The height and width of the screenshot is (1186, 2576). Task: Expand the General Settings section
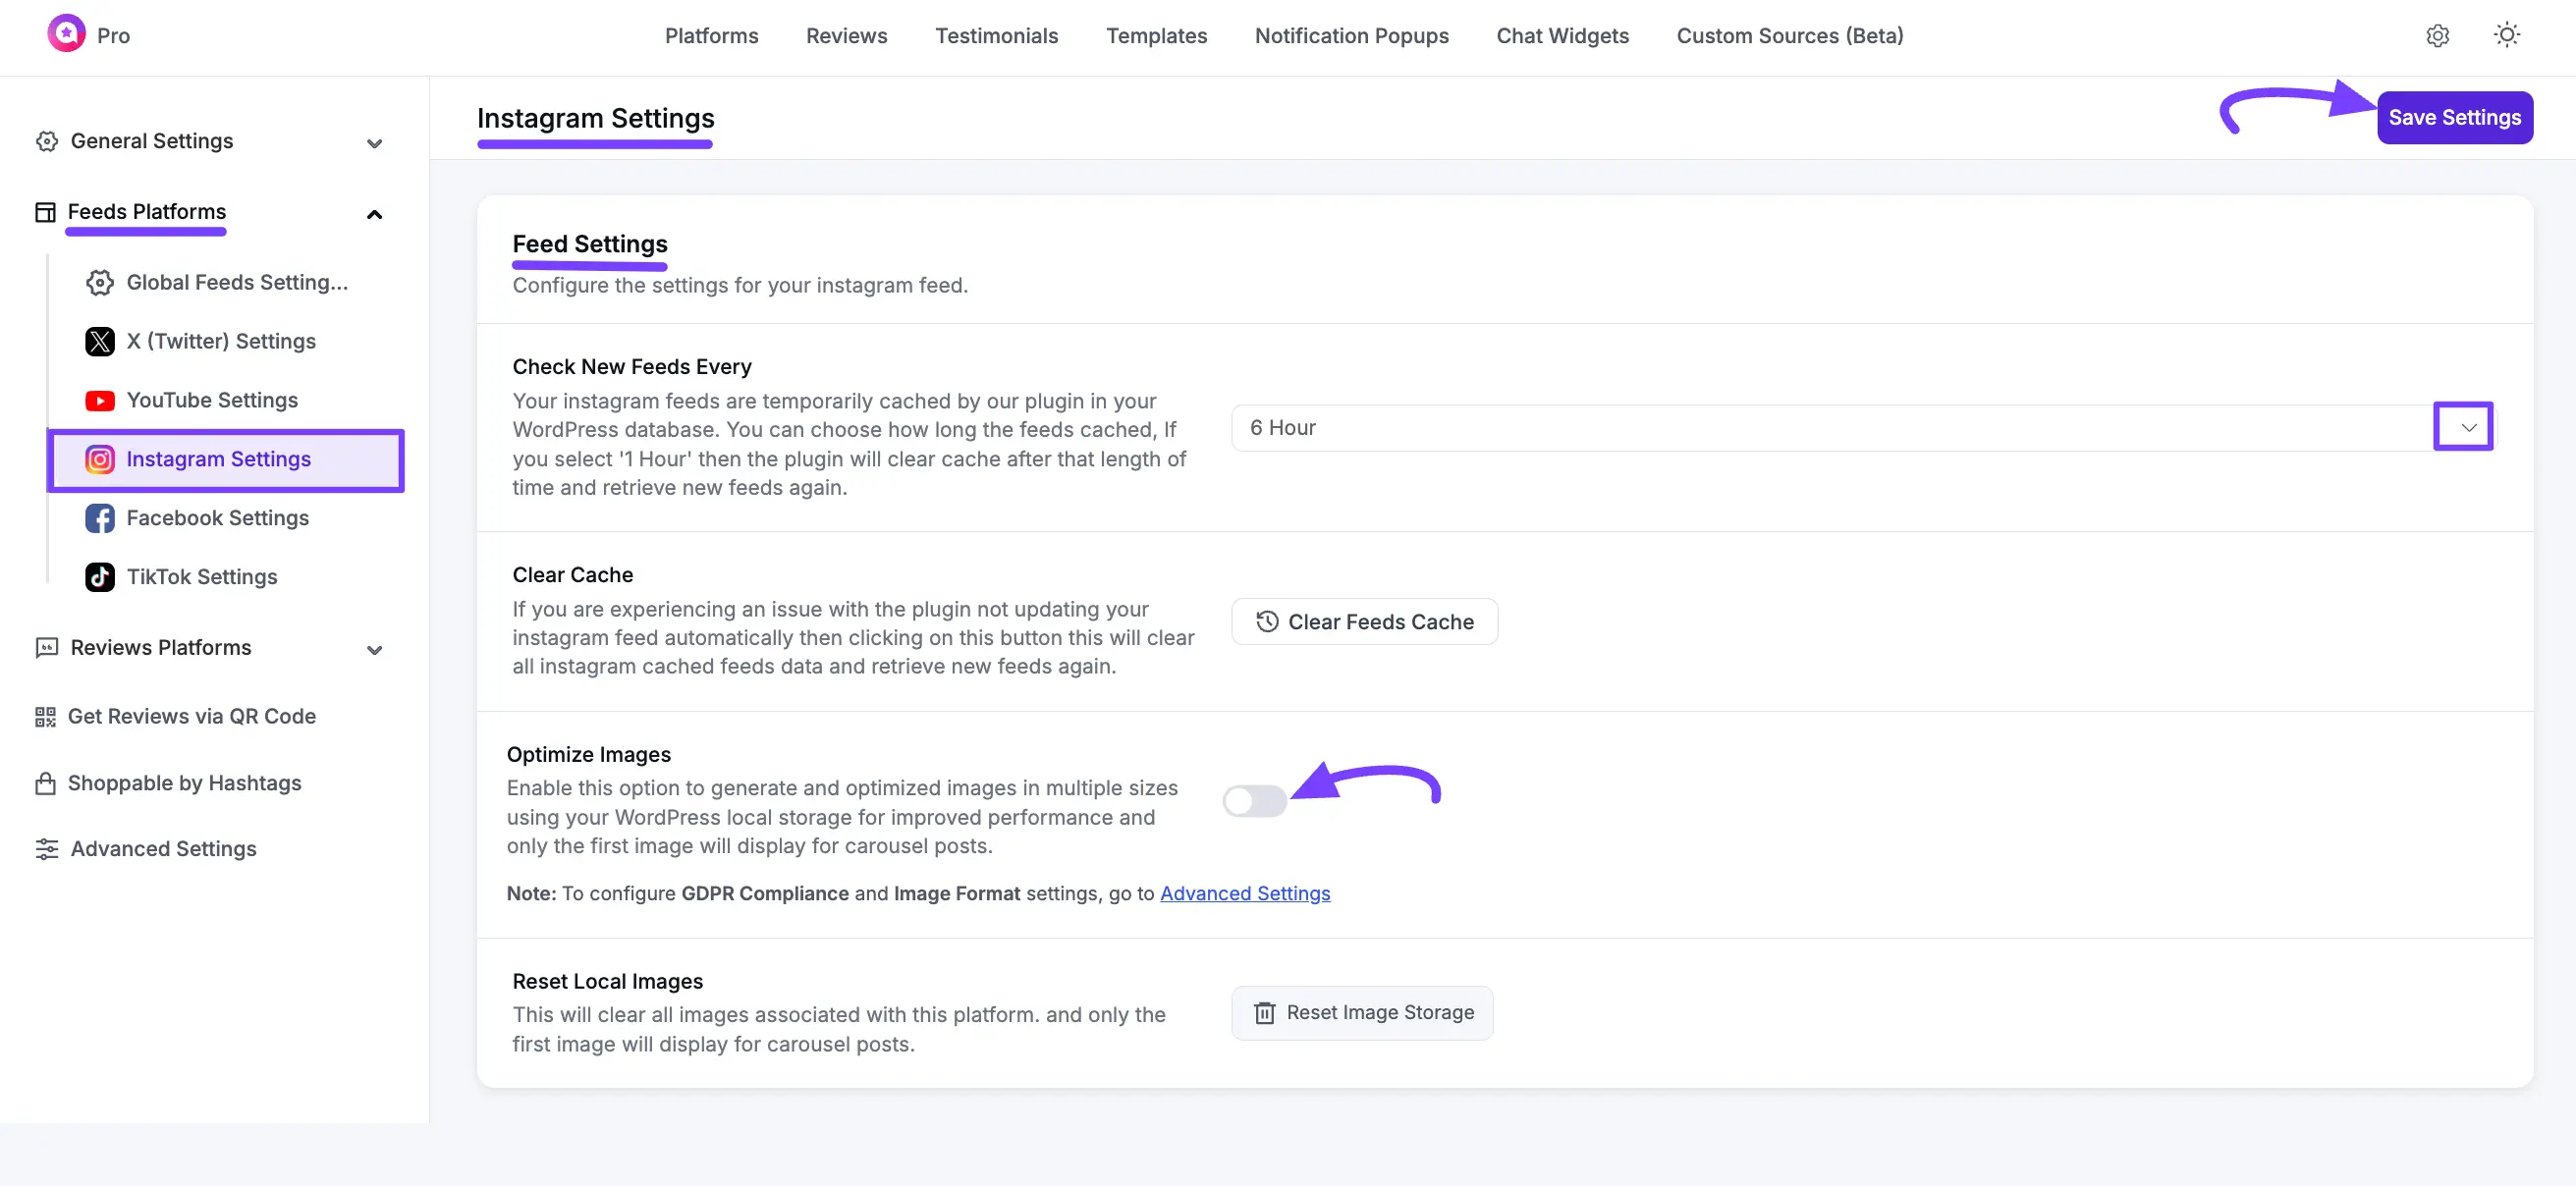374,143
